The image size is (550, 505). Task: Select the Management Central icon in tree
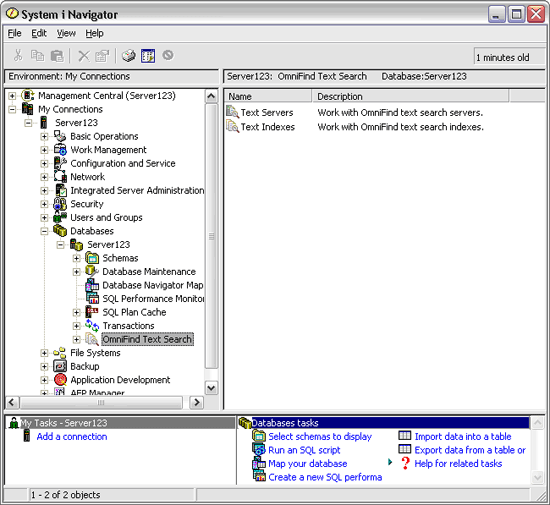(x=28, y=95)
